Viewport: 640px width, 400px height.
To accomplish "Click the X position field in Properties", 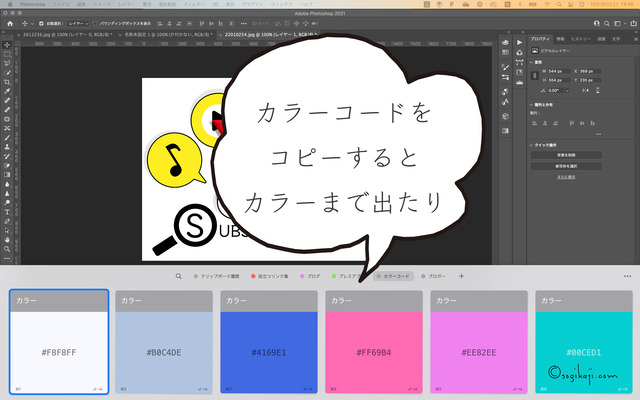I will (591, 71).
